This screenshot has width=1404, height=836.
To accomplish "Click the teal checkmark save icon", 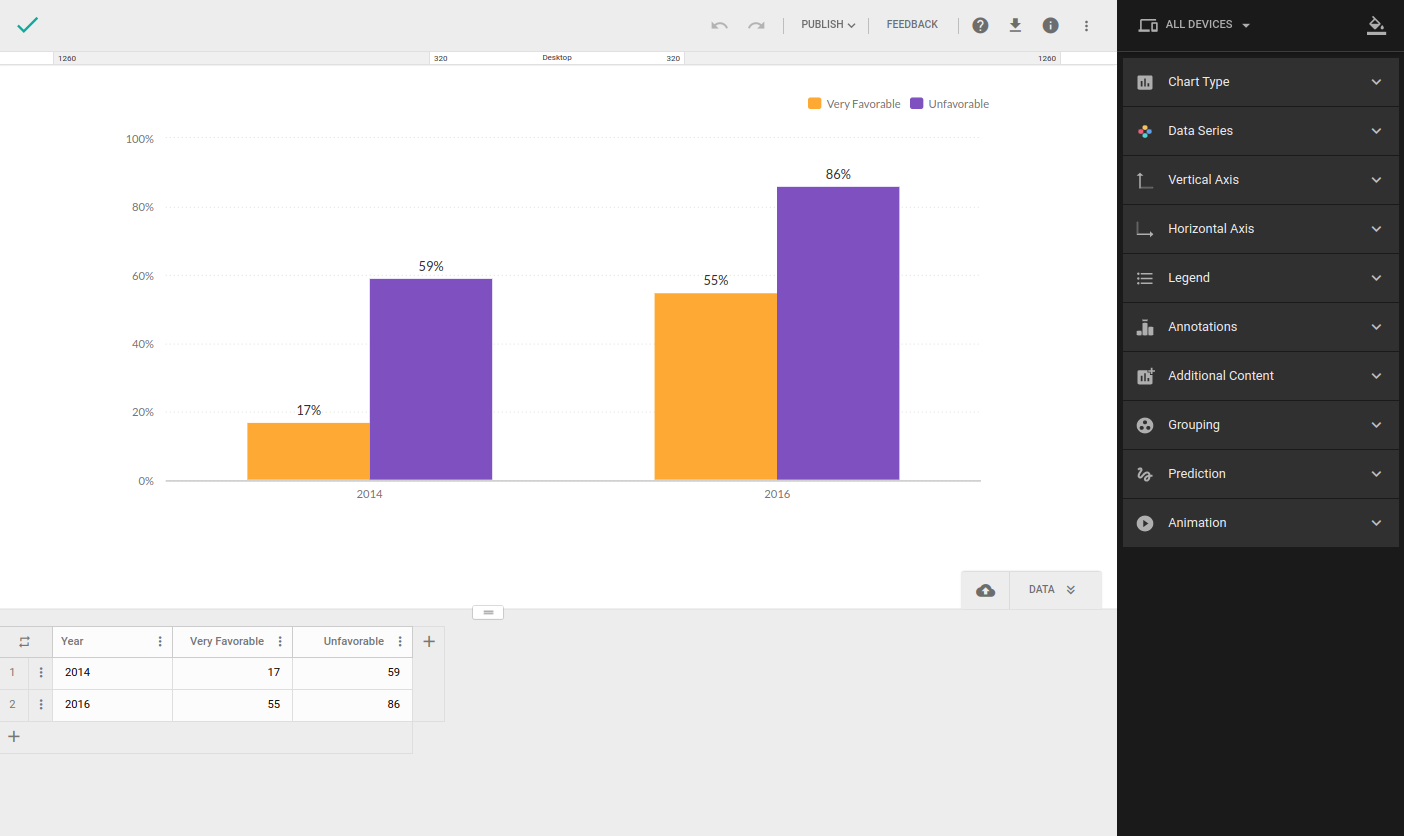I will tap(27, 25).
